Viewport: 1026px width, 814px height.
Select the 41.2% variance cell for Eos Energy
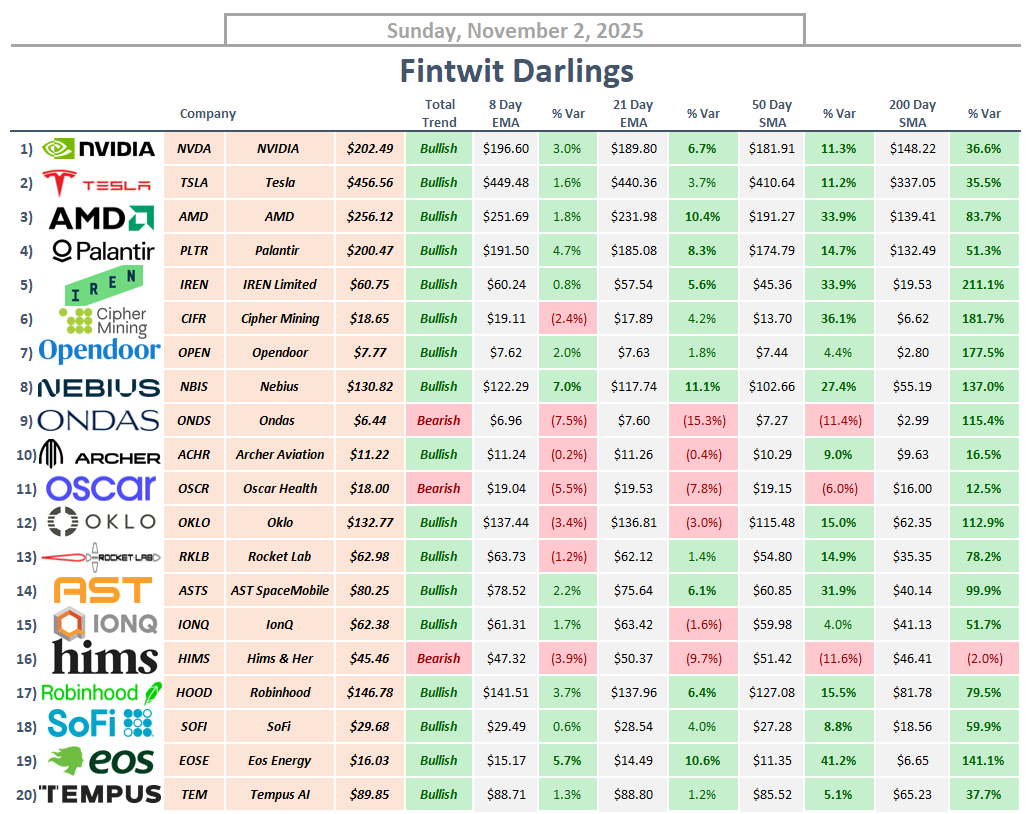click(x=838, y=761)
